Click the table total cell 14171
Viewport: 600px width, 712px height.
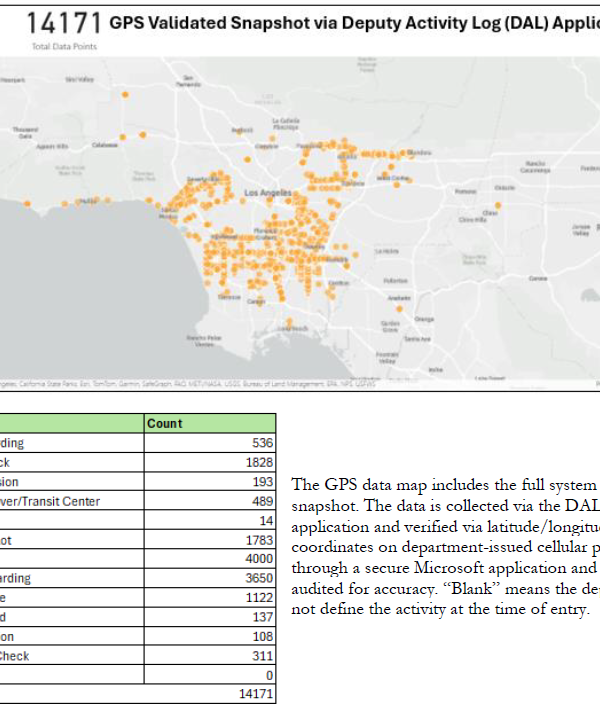click(x=210, y=693)
